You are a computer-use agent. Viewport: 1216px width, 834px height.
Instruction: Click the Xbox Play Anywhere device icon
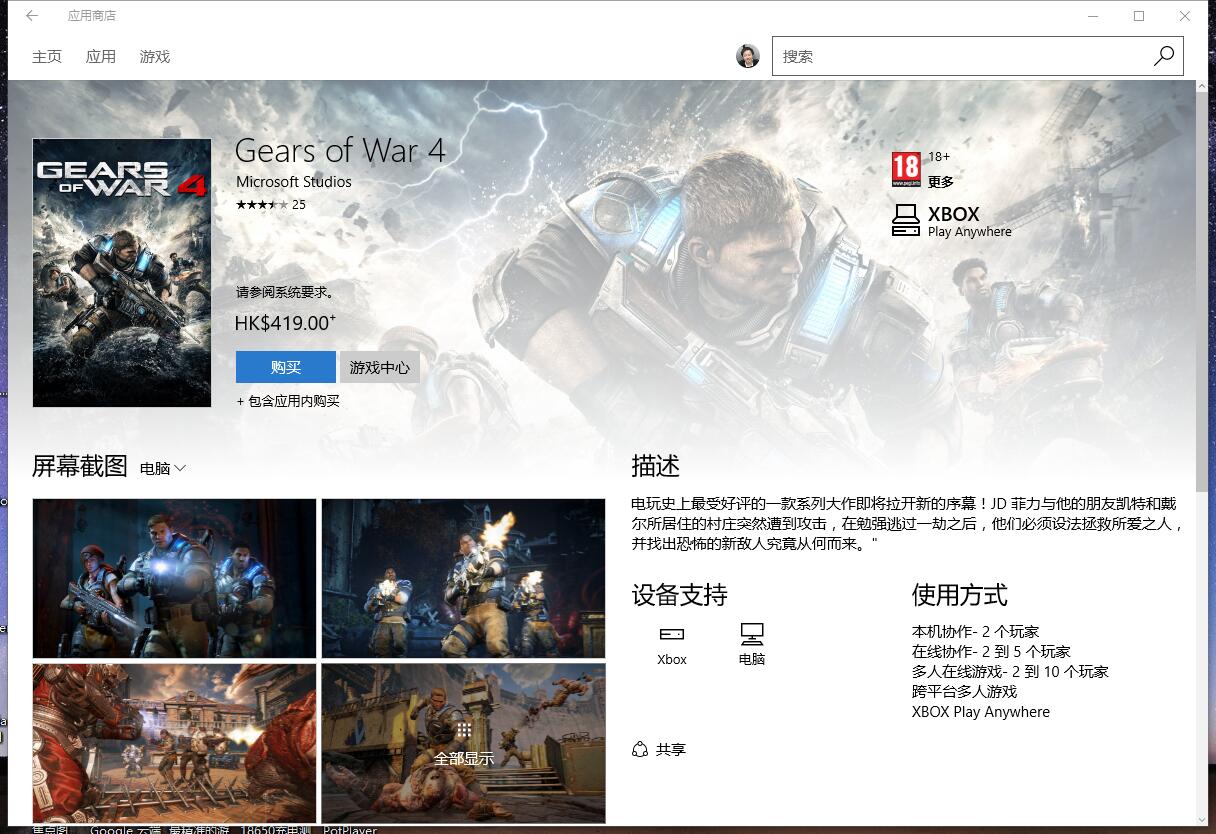coord(905,220)
